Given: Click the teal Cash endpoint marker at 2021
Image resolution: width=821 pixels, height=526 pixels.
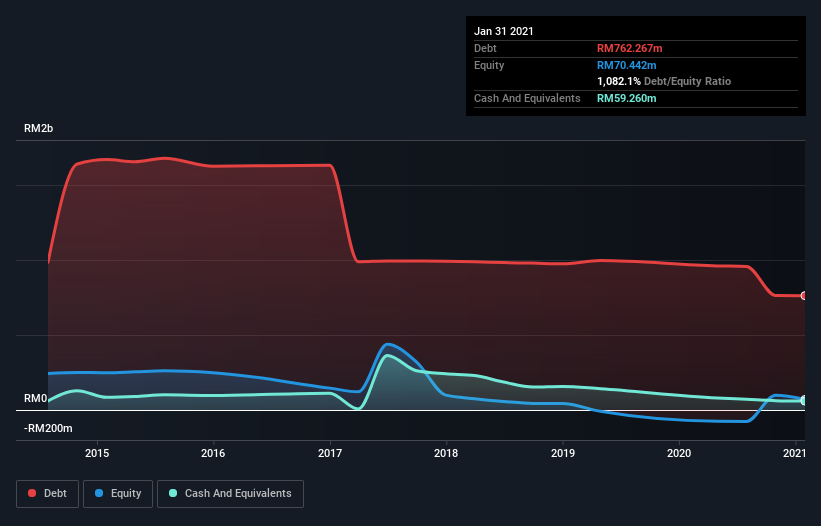Looking at the screenshot, I should [803, 400].
